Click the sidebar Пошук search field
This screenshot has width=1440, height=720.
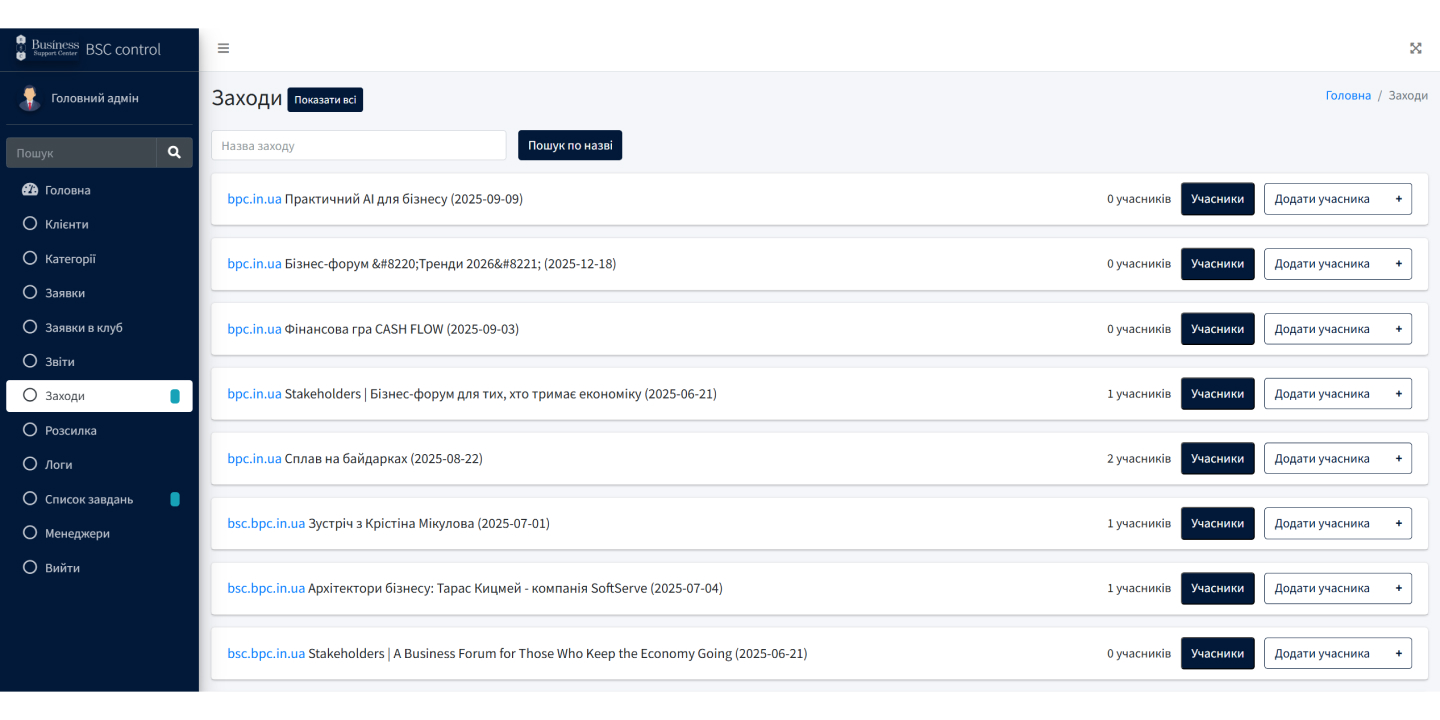tap(81, 153)
